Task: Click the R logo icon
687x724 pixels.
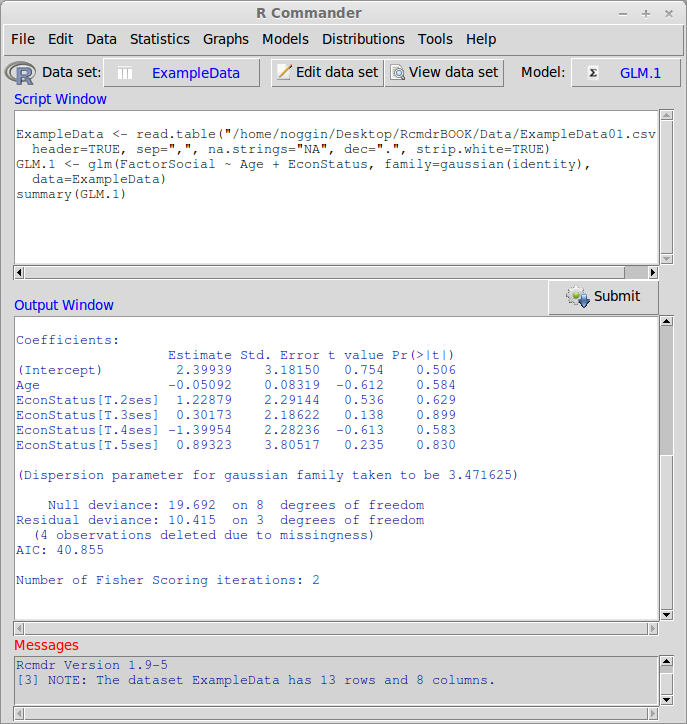Action: 20,73
